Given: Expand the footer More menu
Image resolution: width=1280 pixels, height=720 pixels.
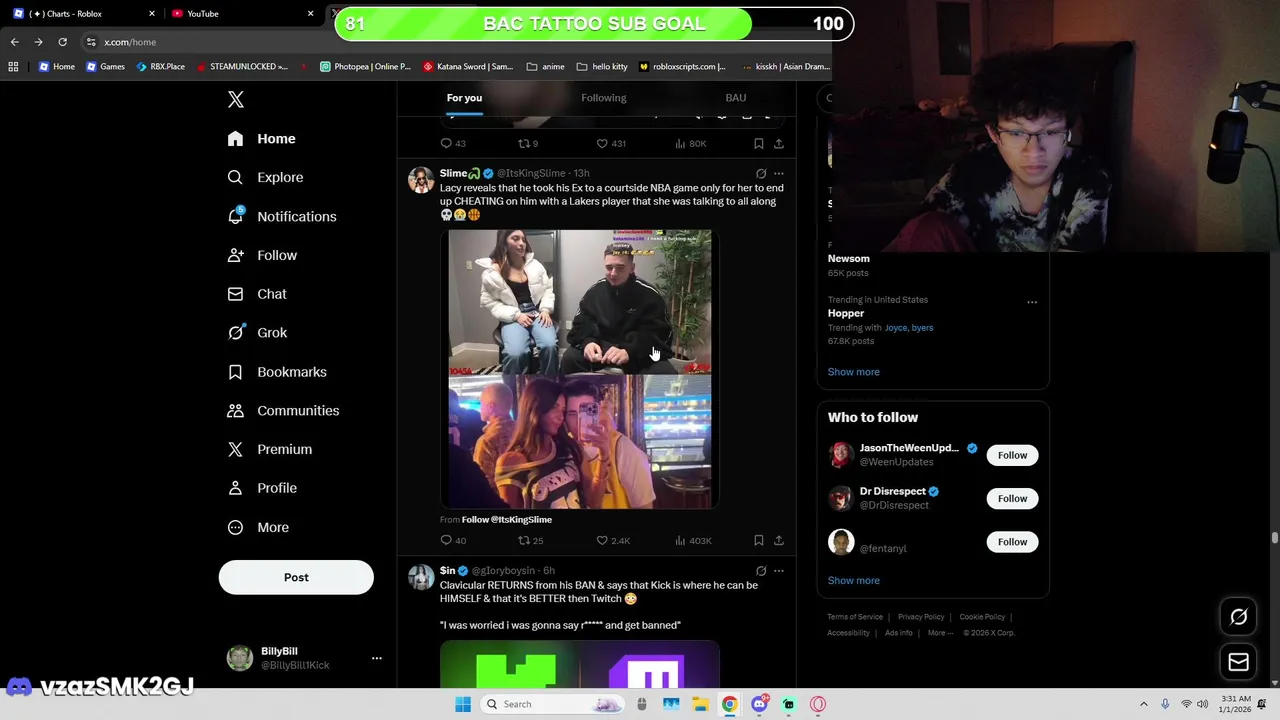Looking at the screenshot, I should click(940, 633).
